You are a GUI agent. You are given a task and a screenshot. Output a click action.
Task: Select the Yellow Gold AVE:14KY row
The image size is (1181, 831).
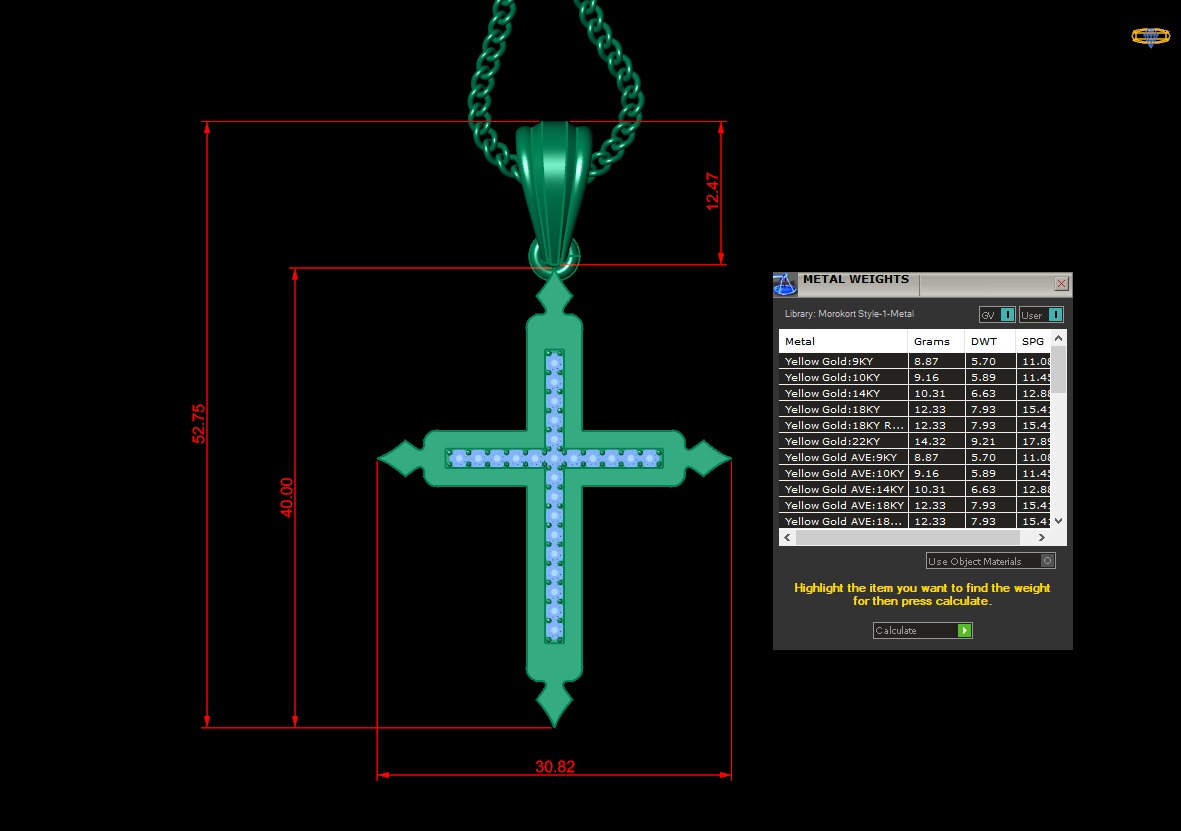914,489
